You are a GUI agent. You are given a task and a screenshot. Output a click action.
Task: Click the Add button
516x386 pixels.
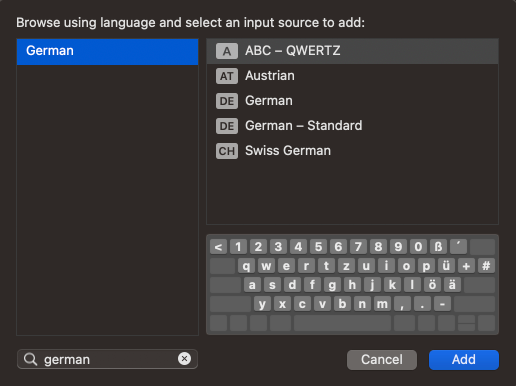(464, 360)
